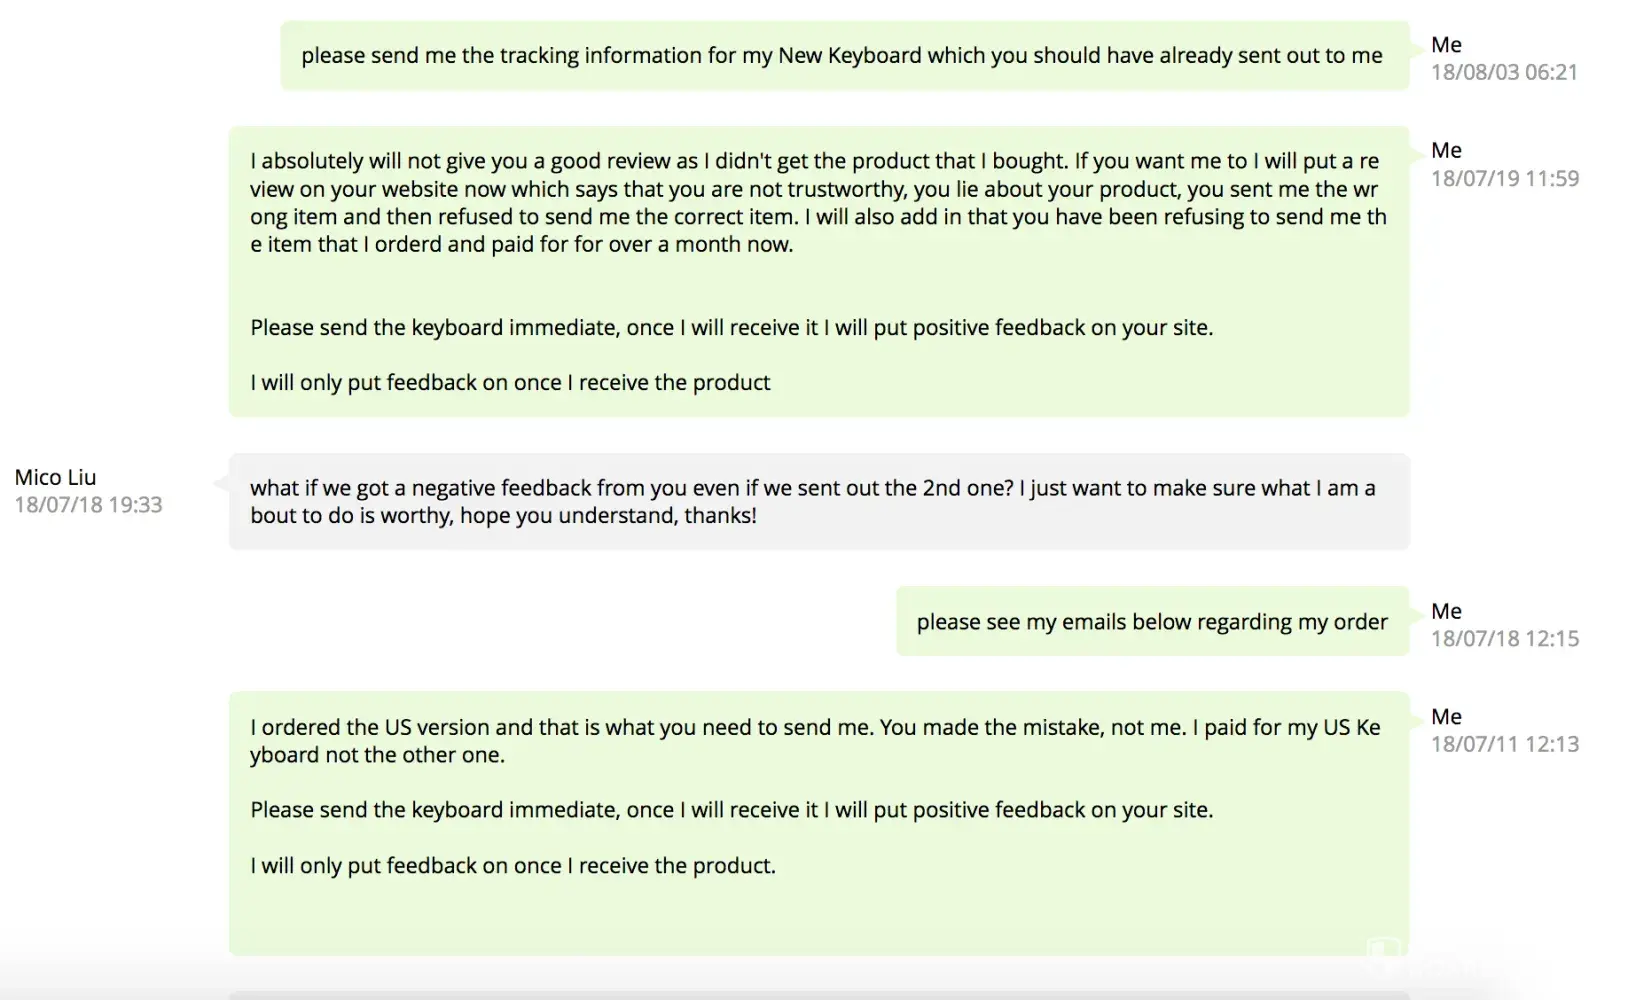Click the phrase "You made the mistake, not me"
Image resolution: width=1628 pixels, height=1000 pixels.
point(1032,728)
